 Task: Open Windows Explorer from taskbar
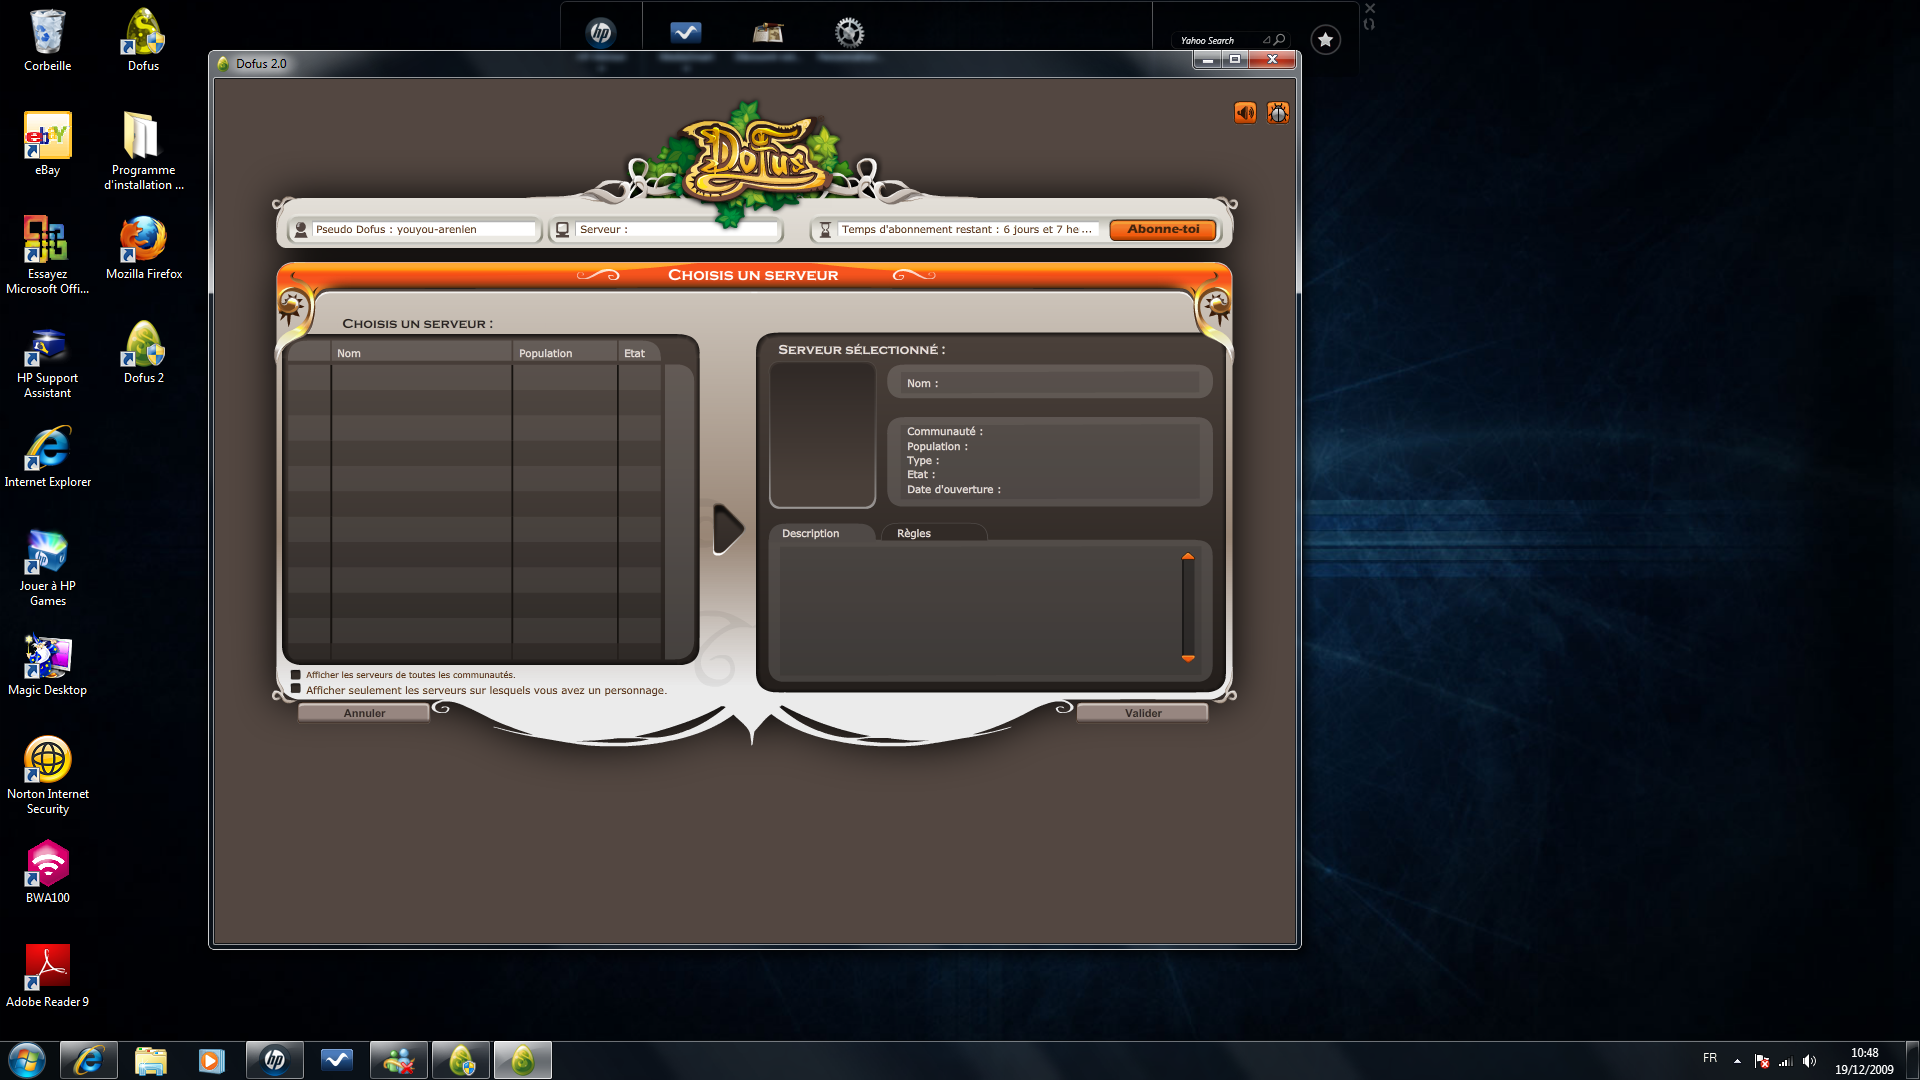(x=151, y=1060)
